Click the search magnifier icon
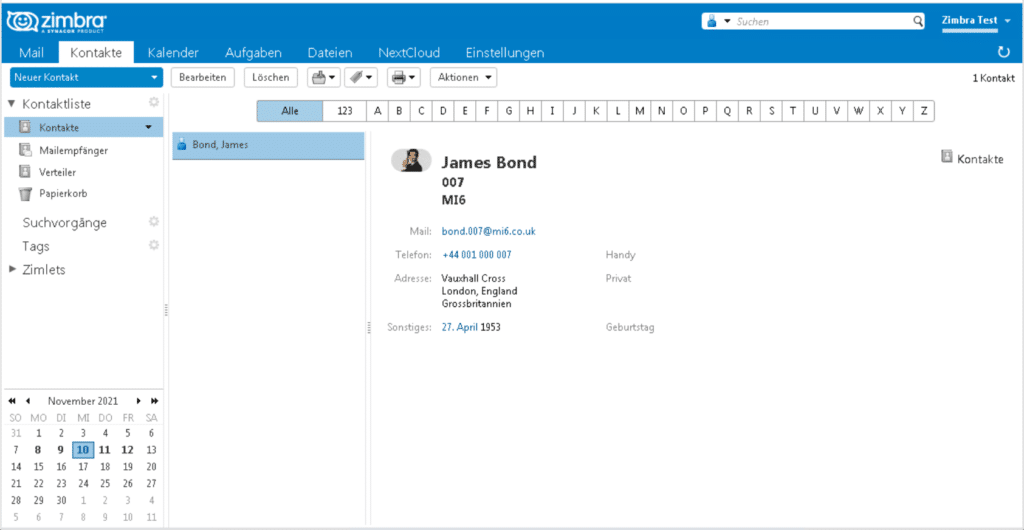The height and width of the screenshot is (530, 1024). (x=918, y=22)
